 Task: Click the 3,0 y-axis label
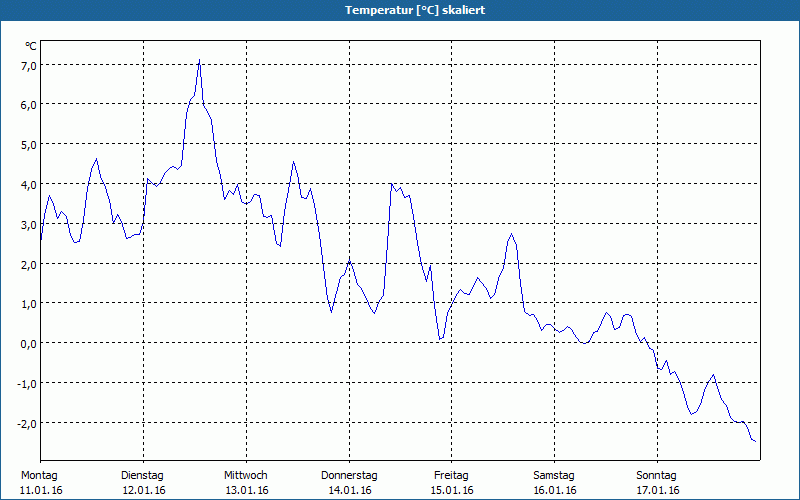pos(28,224)
